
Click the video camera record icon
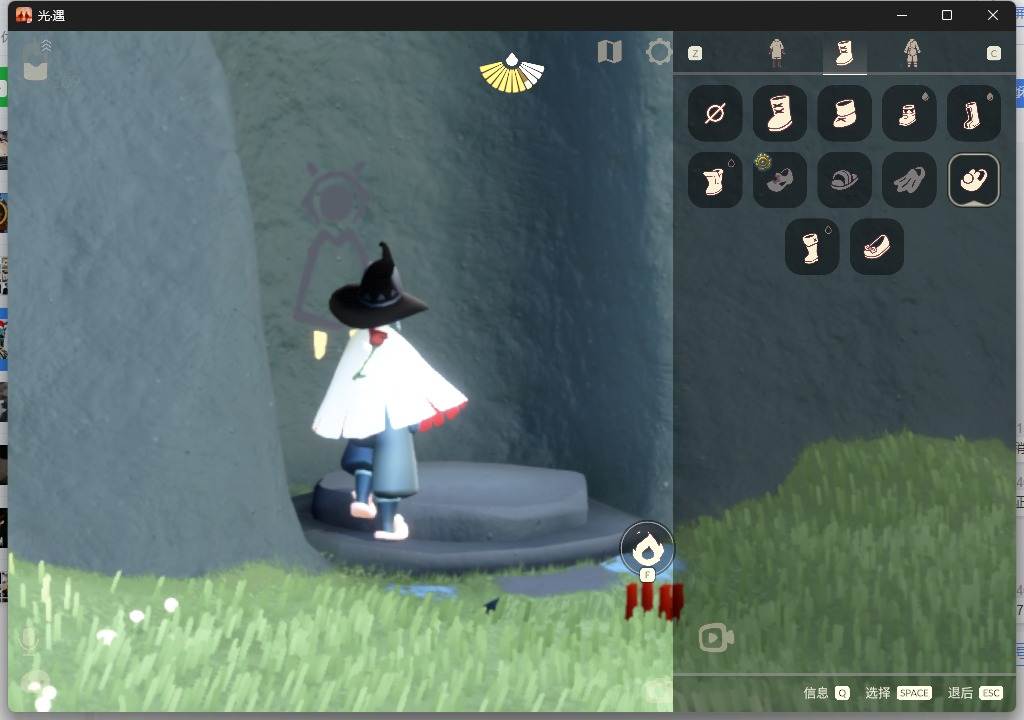click(x=716, y=638)
